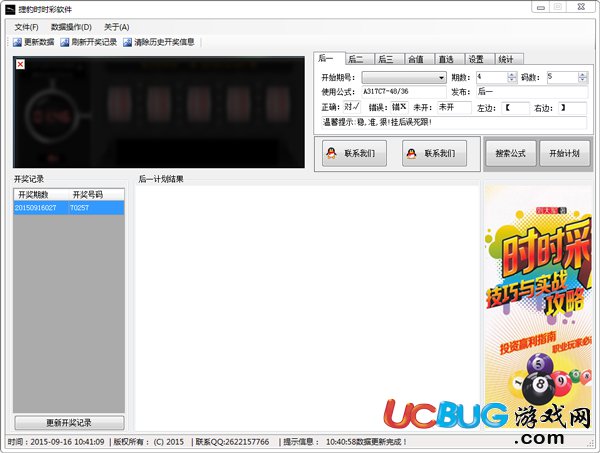This screenshot has width=600, height=453.
Task: Click the 左边 bracket field
Action: [x=515, y=108]
